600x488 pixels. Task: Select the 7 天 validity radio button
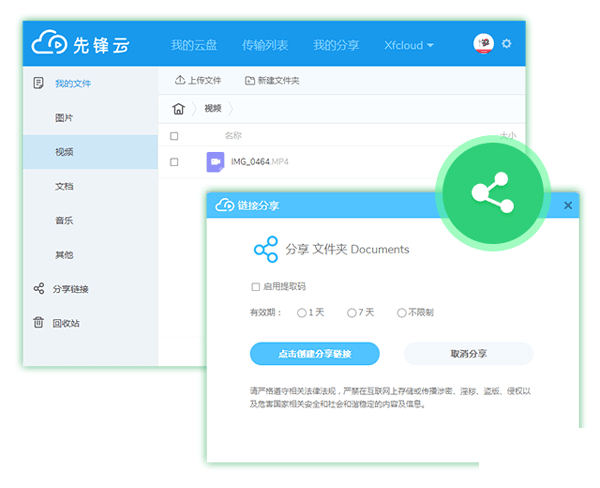click(351, 313)
